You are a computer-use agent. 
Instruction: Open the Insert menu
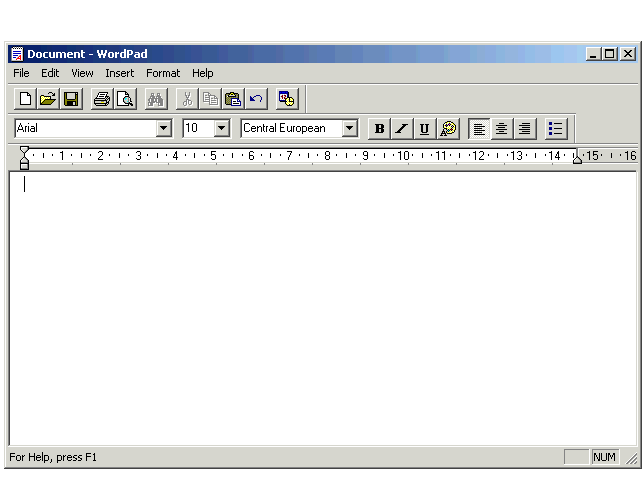(x=120, y=73)
